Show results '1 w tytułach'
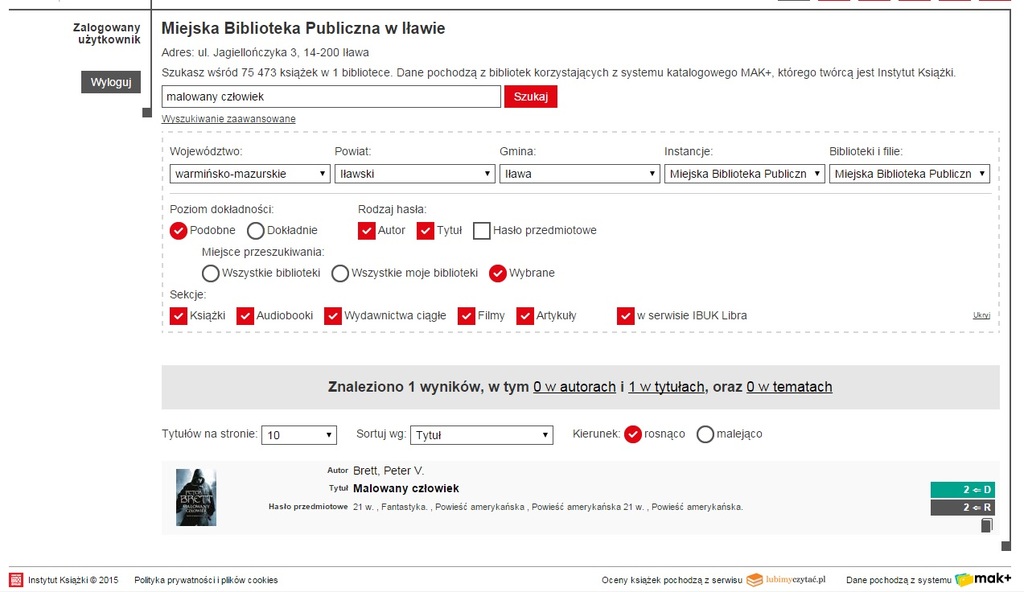 click(x=667, y=387)
